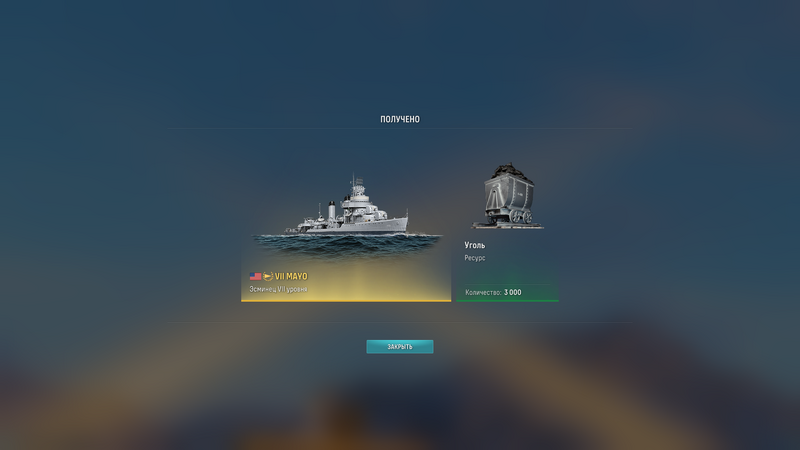The image size is (800, 450).
Task: Select the coal cart reward image
Action: tap(508, 195)
